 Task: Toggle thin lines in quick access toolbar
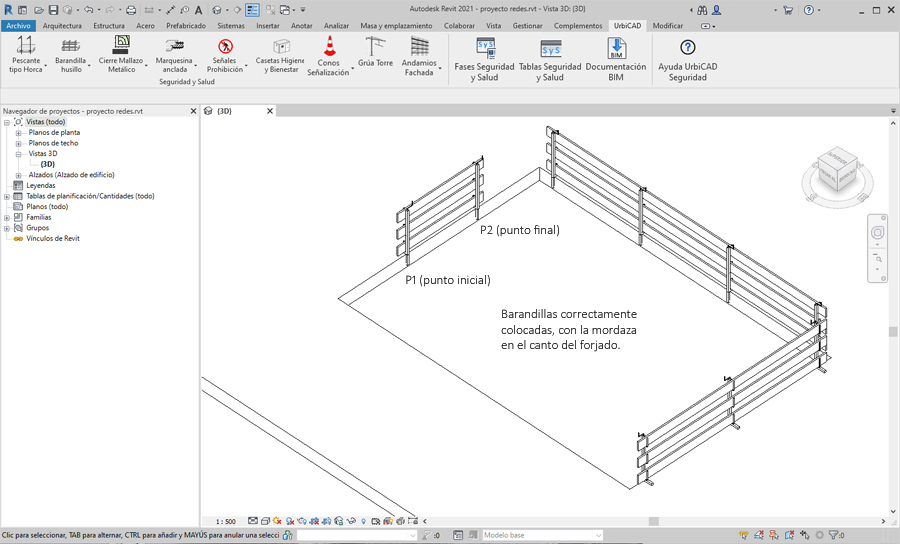[251, 10]
